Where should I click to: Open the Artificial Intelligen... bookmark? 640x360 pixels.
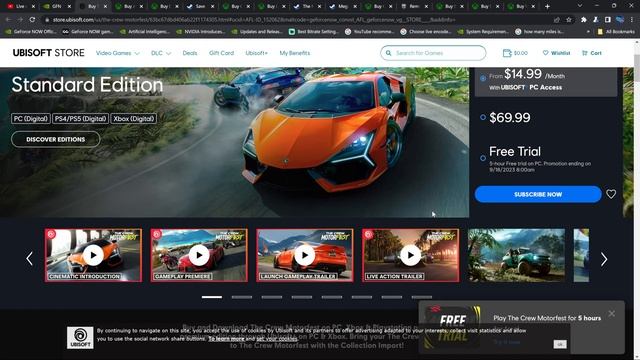145,31
